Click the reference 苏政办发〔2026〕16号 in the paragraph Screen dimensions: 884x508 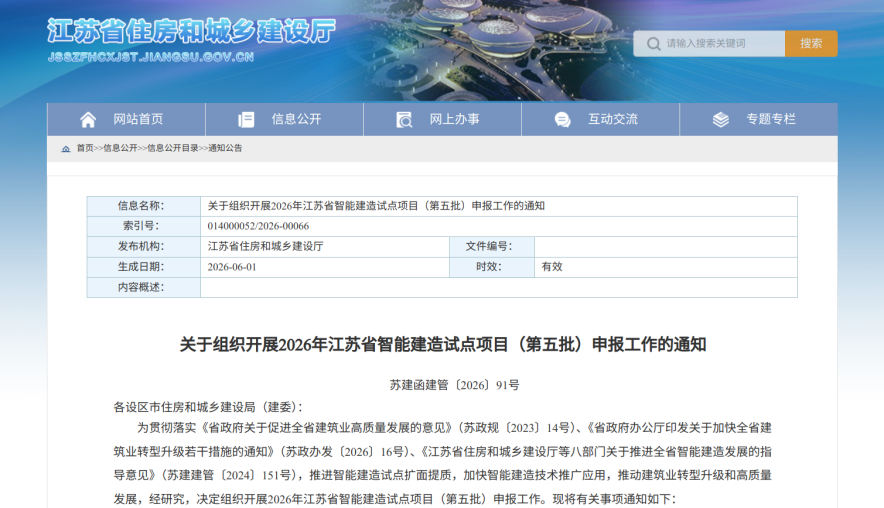tap(345, 452)
